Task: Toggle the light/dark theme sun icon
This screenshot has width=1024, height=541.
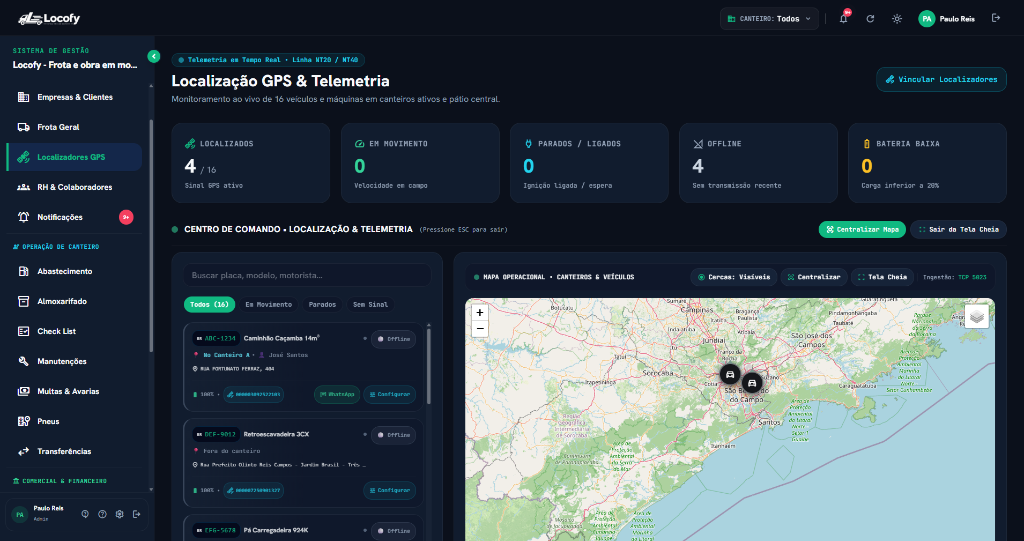Action: point(897,18)
